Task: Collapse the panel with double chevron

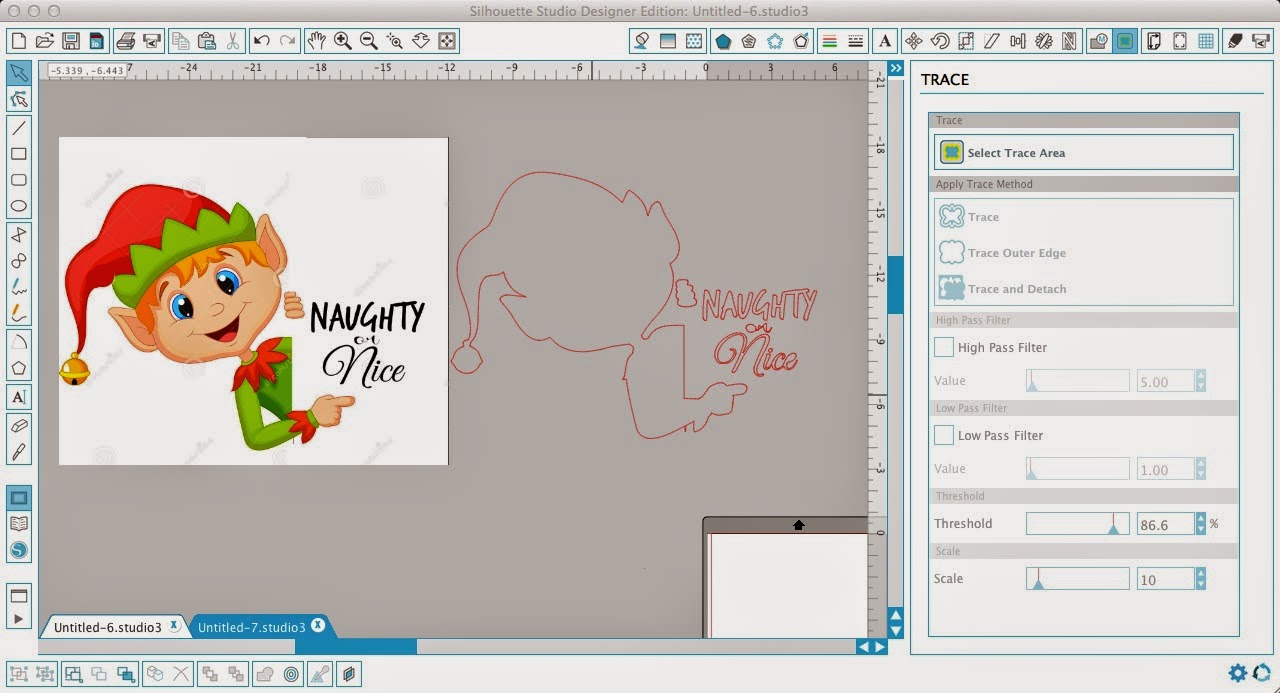Action: 895,69
